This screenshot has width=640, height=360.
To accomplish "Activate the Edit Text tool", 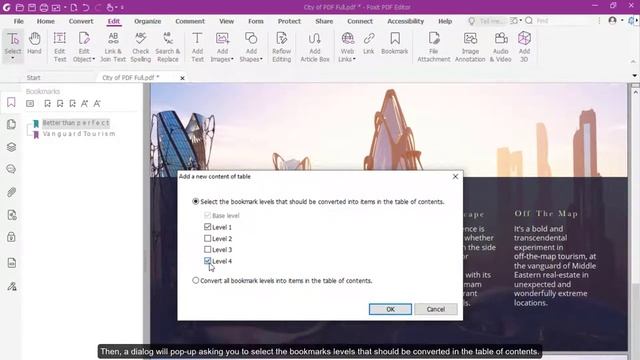I will (60, 47).
